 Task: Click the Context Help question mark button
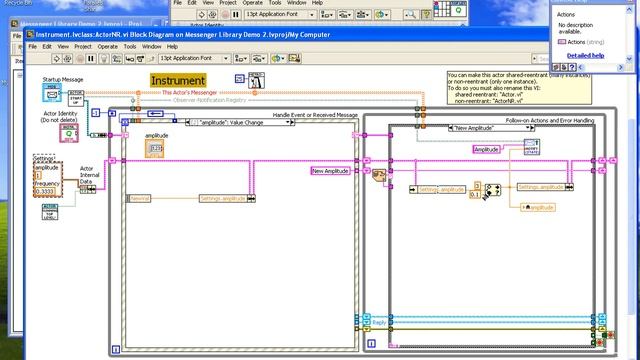[572, 67]
